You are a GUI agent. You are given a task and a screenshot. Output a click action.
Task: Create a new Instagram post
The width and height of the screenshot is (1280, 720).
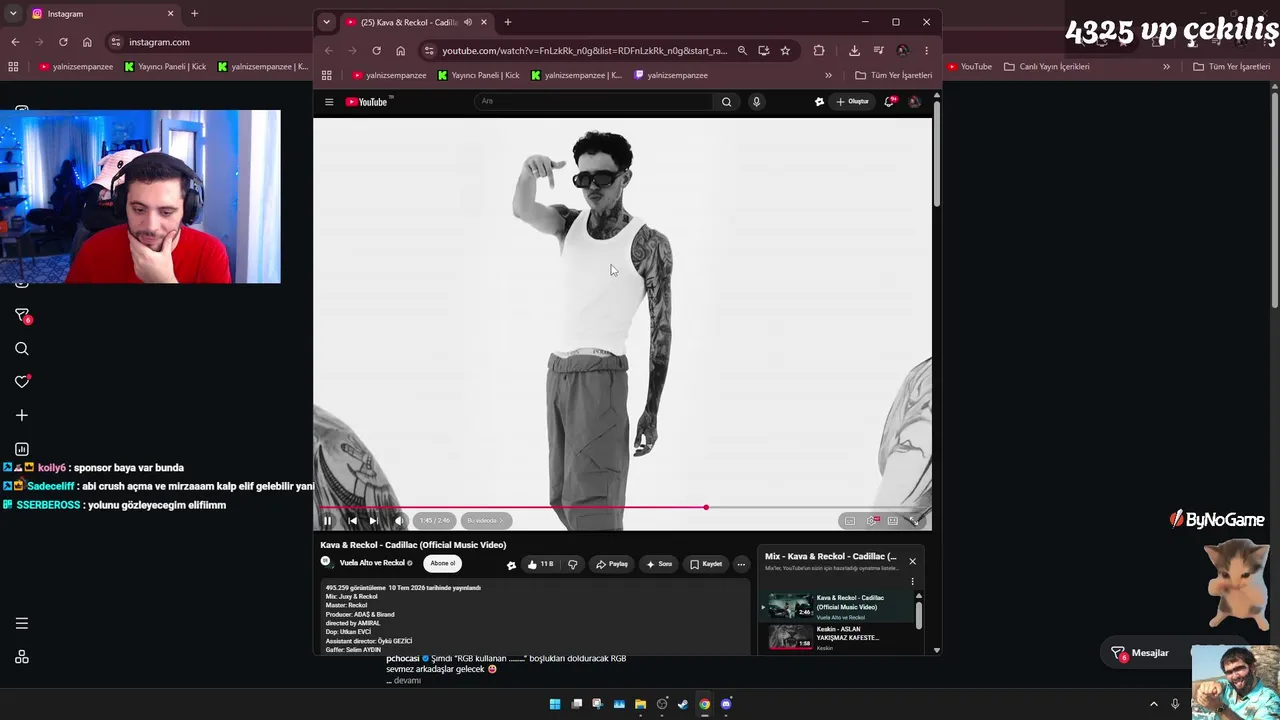22,415
